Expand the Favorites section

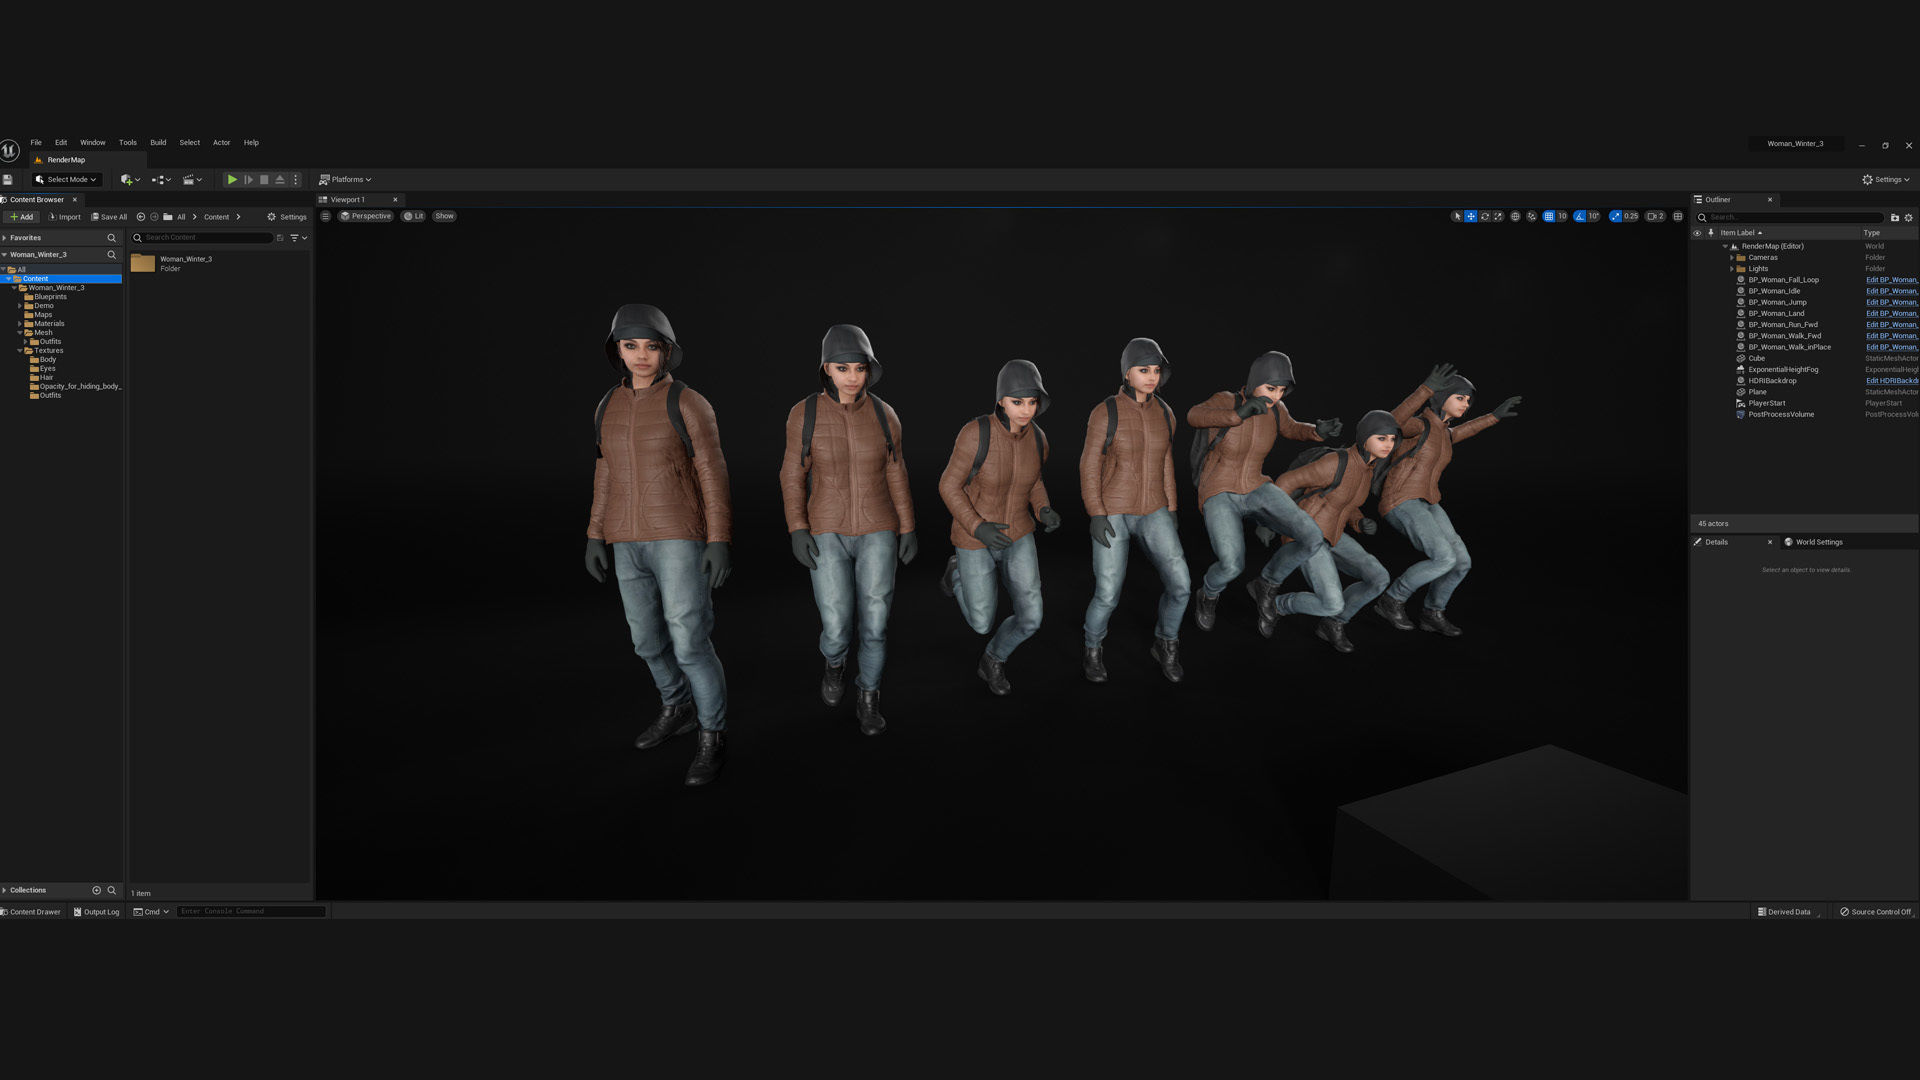(5, 238)
